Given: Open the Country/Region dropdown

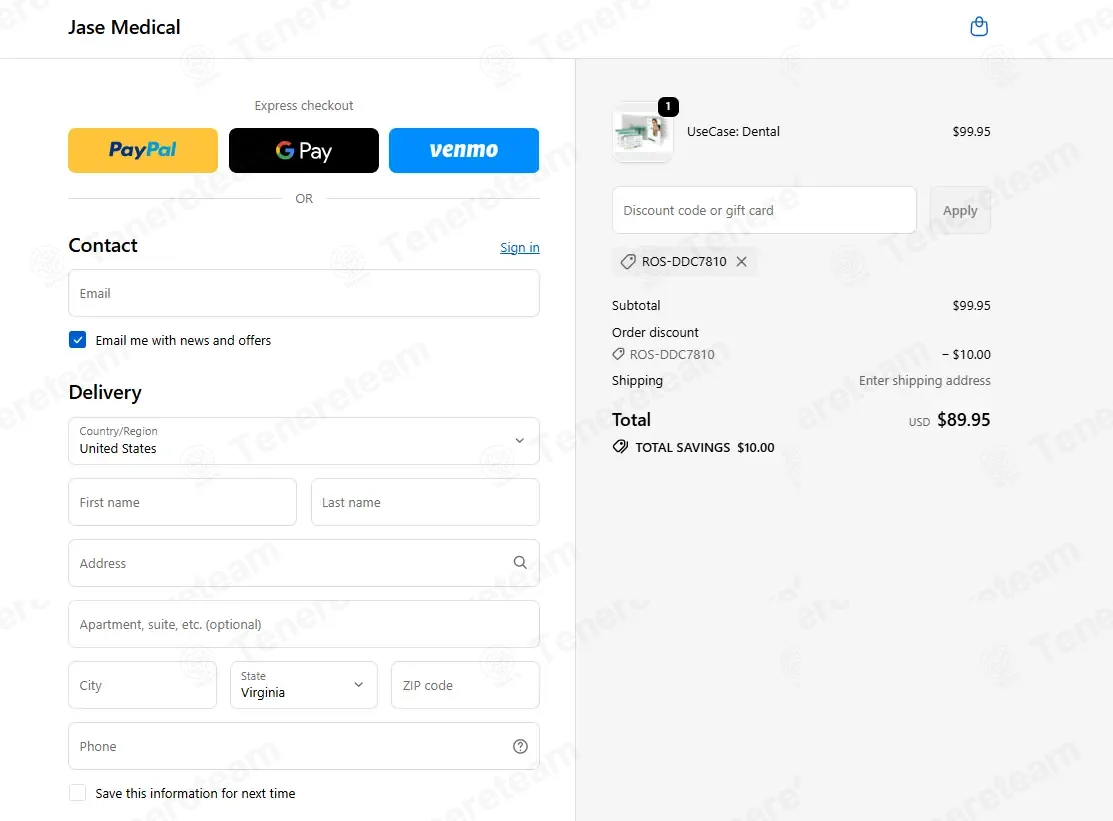Looking at the screenshot, I should (304, 441).
